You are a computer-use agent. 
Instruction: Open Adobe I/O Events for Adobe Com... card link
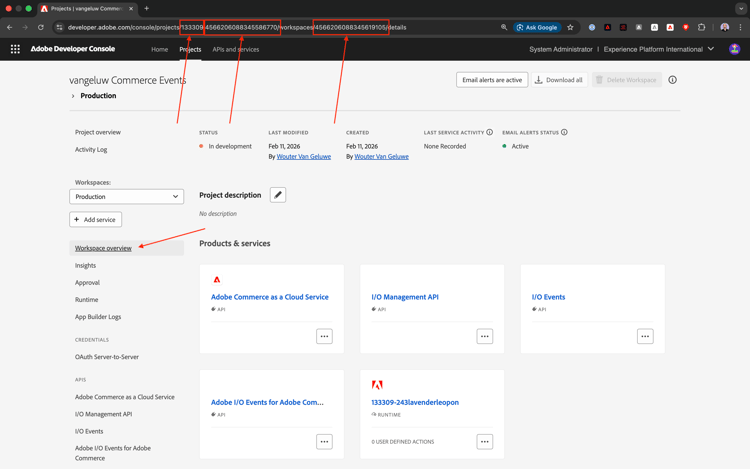[x=267, y=403]
